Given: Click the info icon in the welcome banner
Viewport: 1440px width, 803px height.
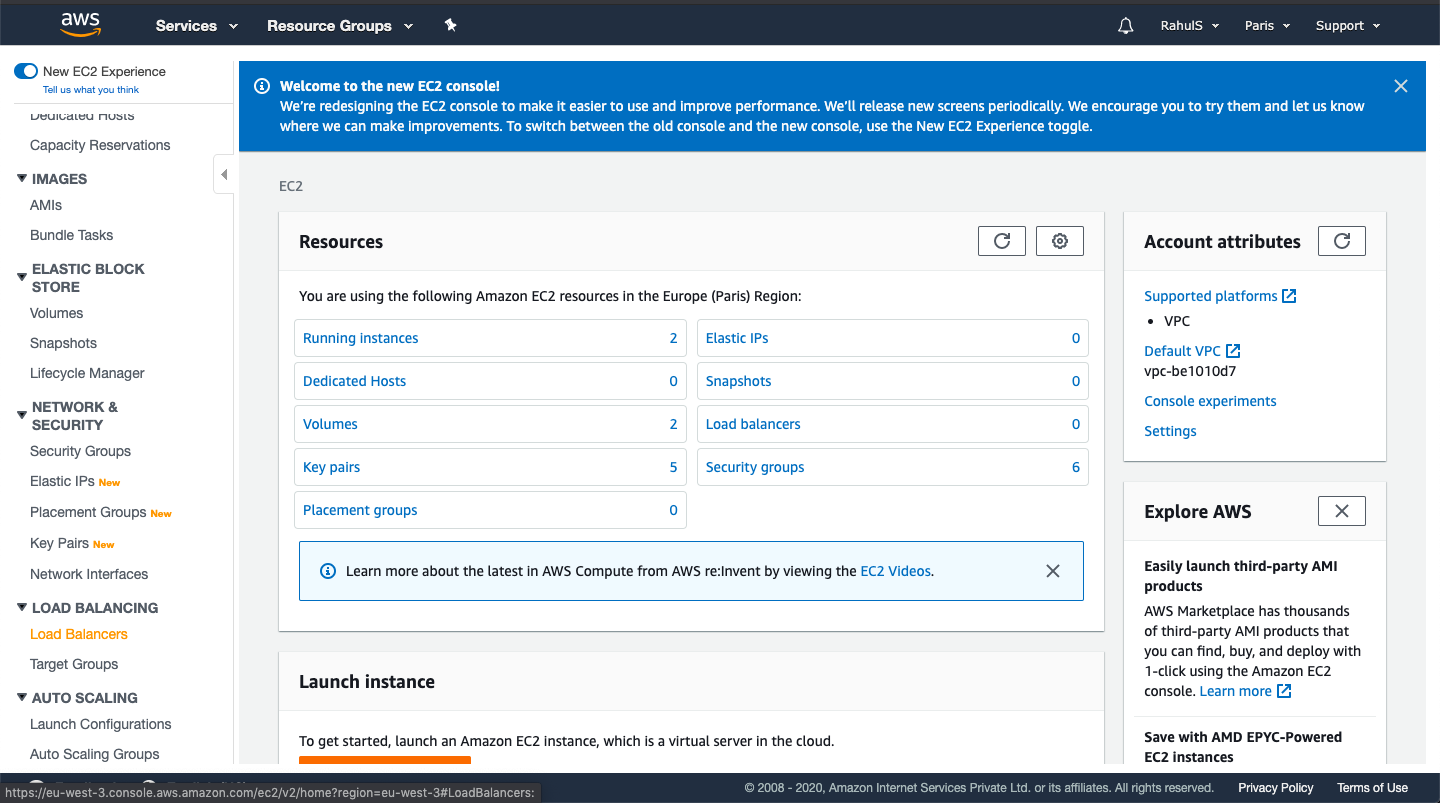Looking at the screenshot, I should click(262, 87).
